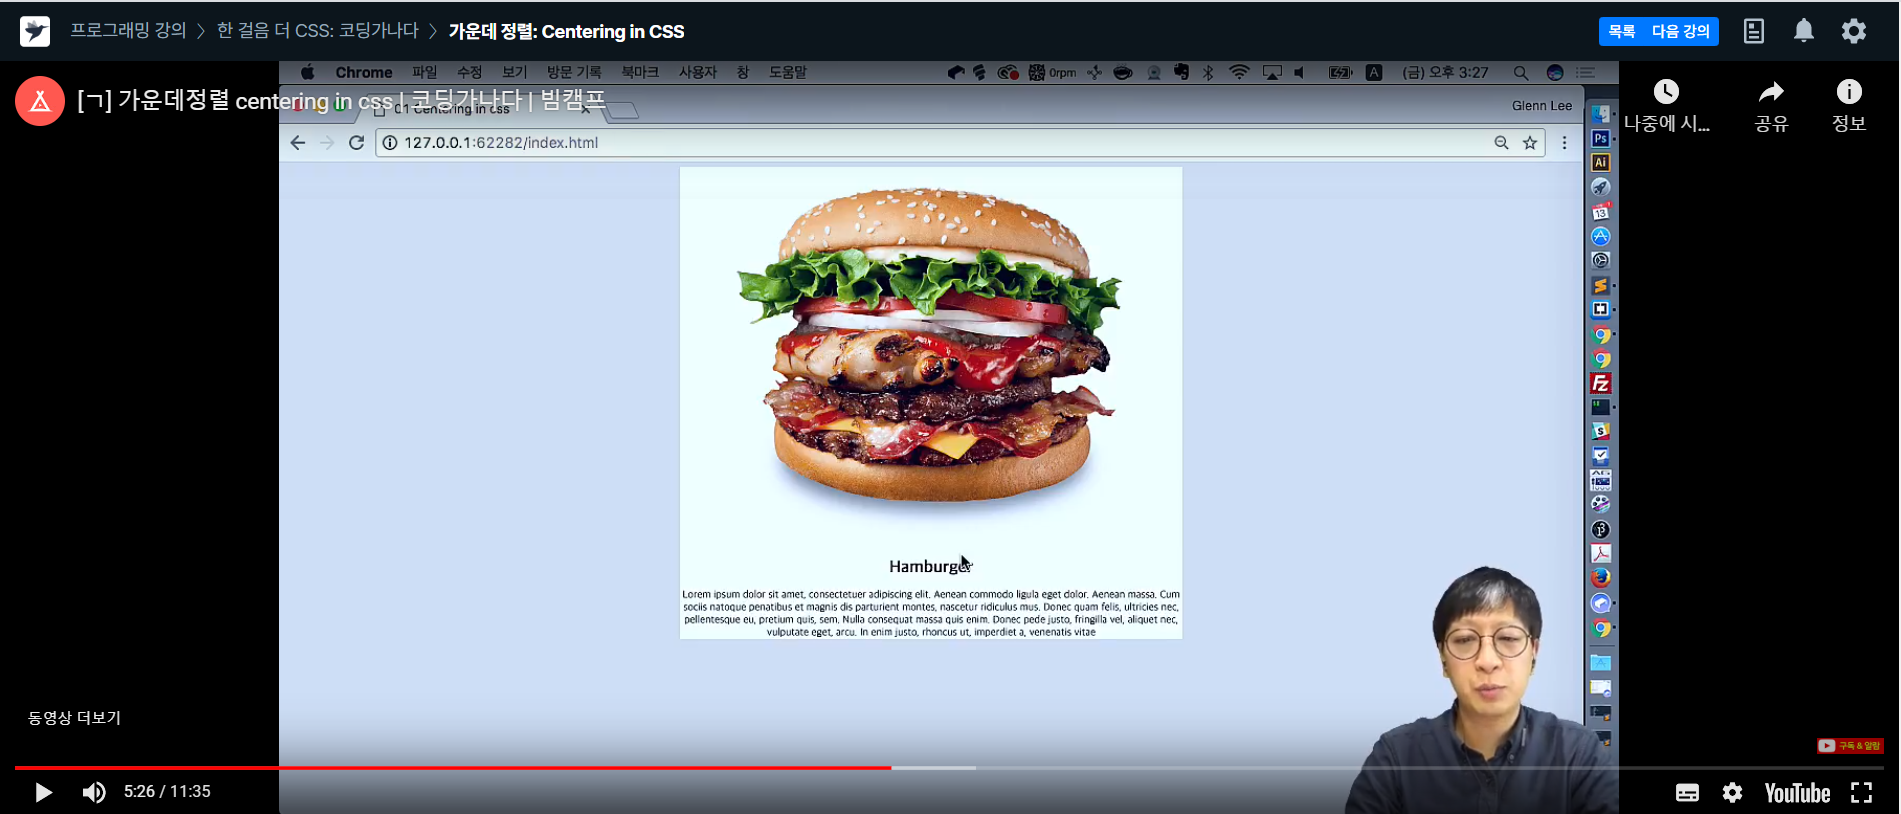Open site settings gear in header
Screen dimensions: 1901x814
tap(1854, 31)
